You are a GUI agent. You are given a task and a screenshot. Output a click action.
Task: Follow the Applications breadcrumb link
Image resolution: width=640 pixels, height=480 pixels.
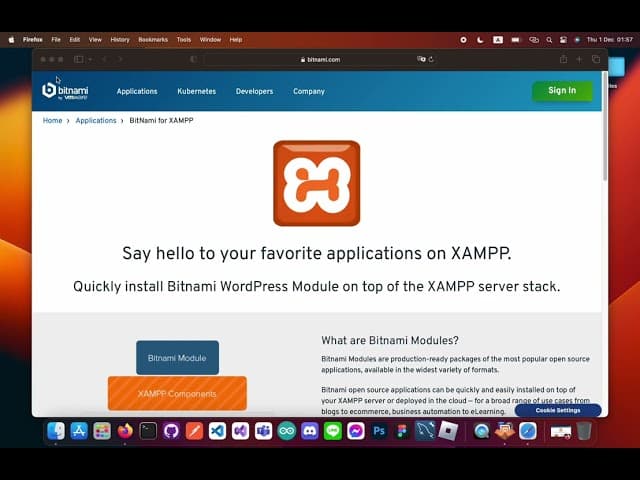click(x=96, y=120)
